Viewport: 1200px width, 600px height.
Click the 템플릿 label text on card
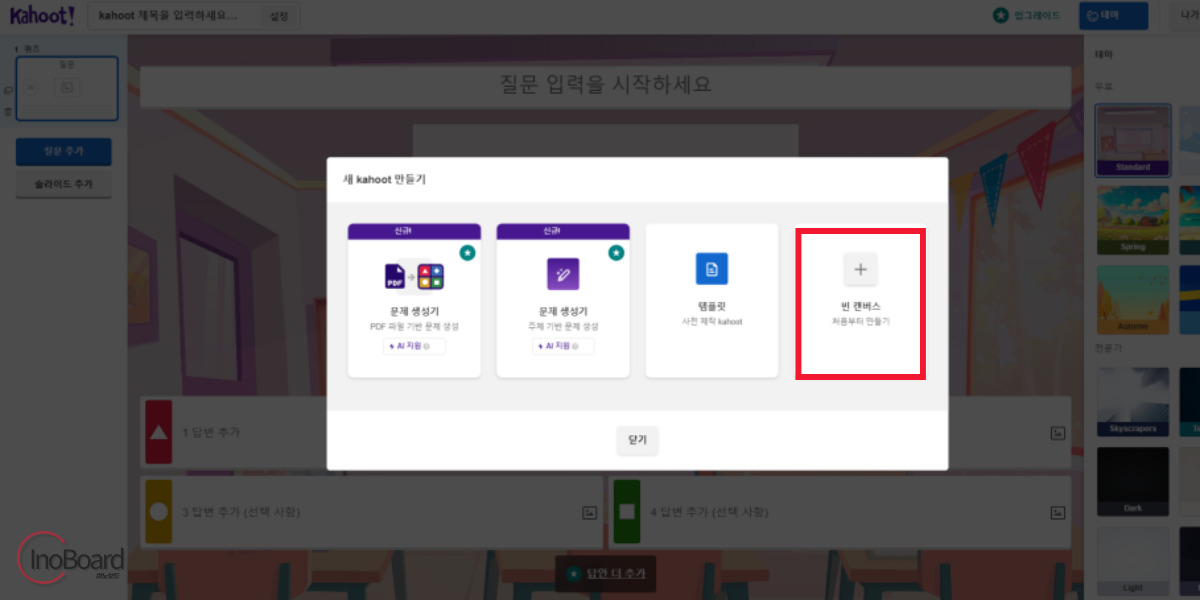(712, 306)
